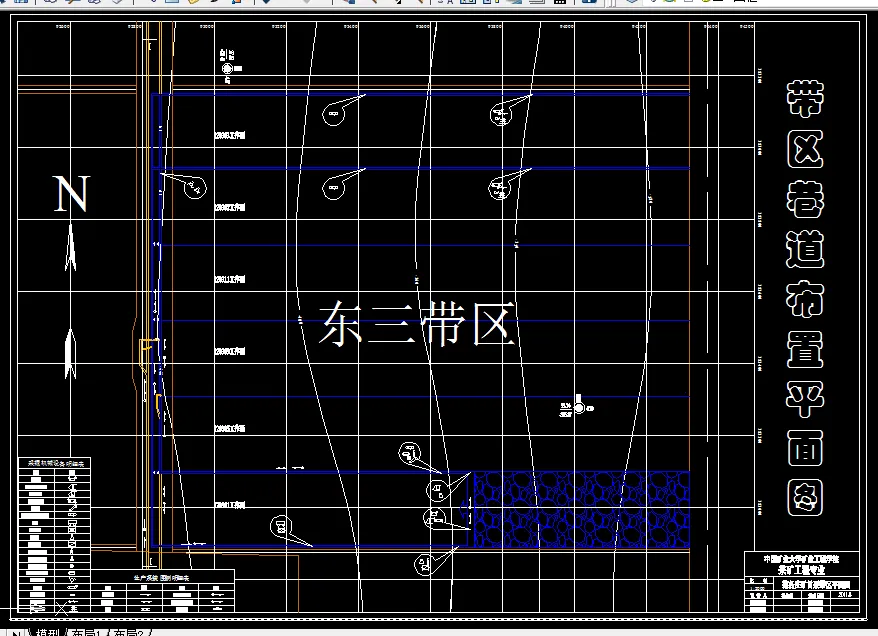
Task: Select the 道 character of vertical title
Action: [x=805, y=249]
